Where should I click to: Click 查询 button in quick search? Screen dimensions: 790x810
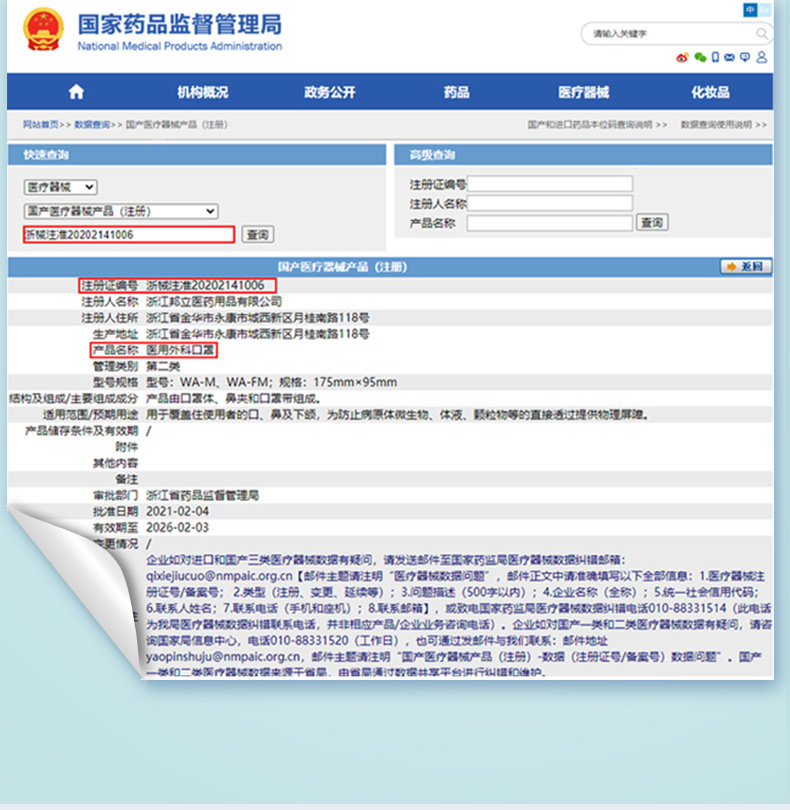(x=257, y=235)
